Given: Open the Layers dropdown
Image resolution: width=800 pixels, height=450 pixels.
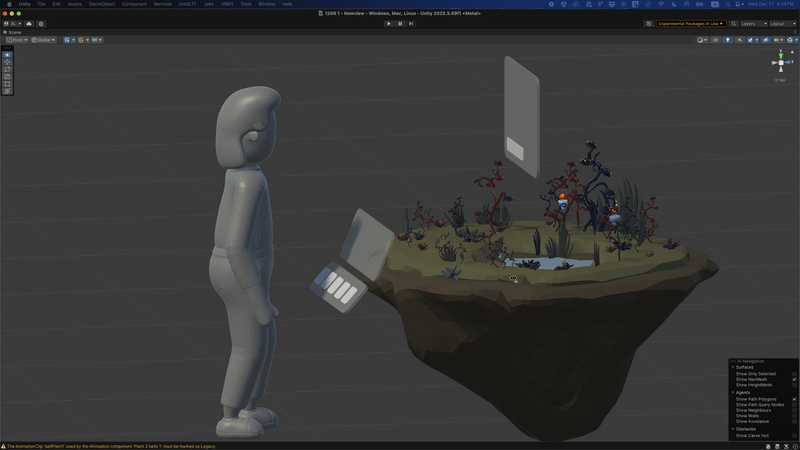Looking at the screenshot, I should coord(754,23).
